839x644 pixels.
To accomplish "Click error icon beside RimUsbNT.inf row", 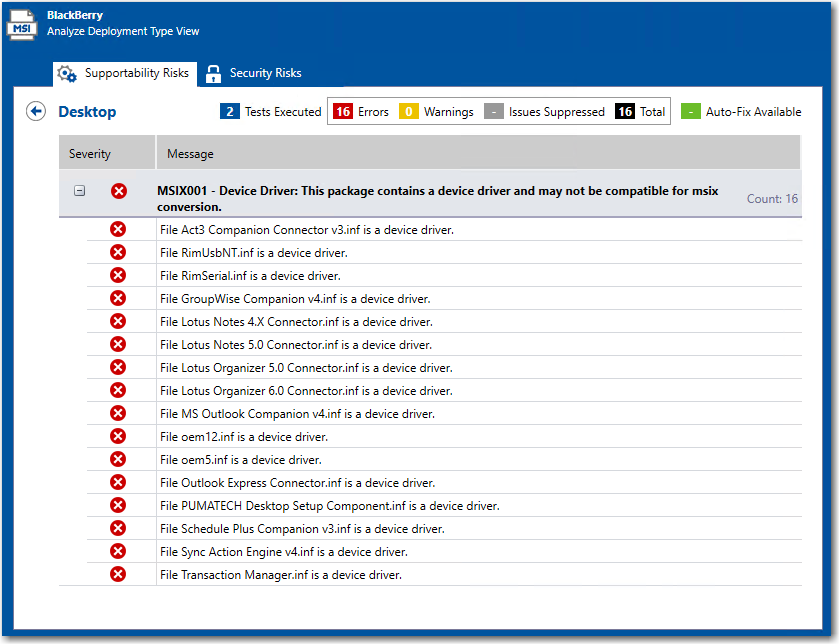I will click(118, 252).
